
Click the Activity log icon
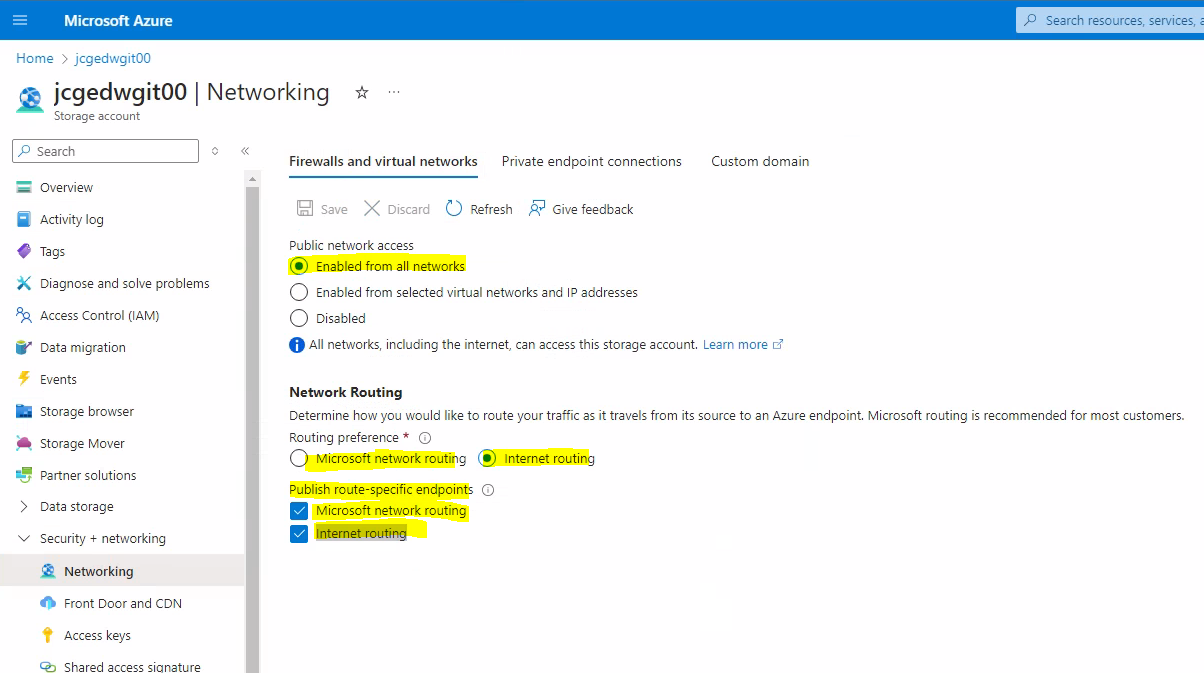tap(24, 219)
